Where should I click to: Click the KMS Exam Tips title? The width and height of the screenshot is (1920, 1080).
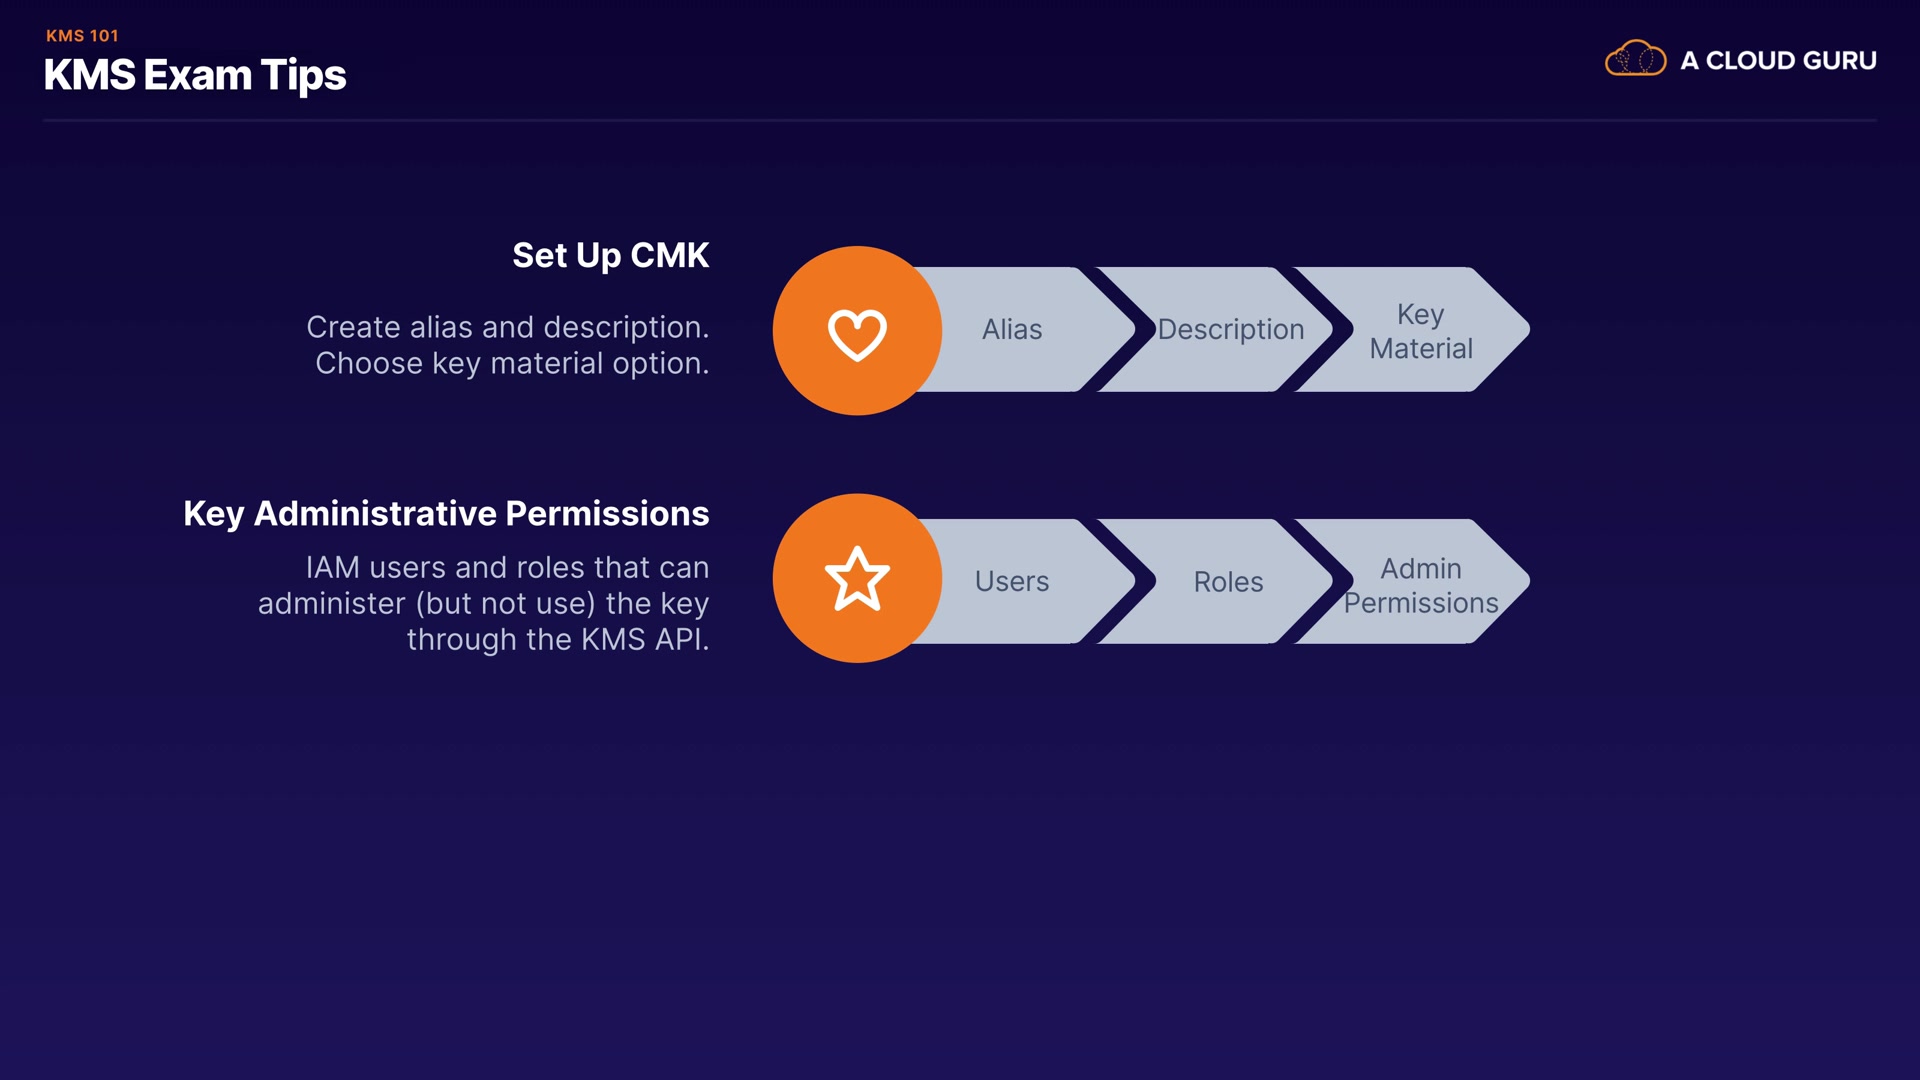pos(195,75)
